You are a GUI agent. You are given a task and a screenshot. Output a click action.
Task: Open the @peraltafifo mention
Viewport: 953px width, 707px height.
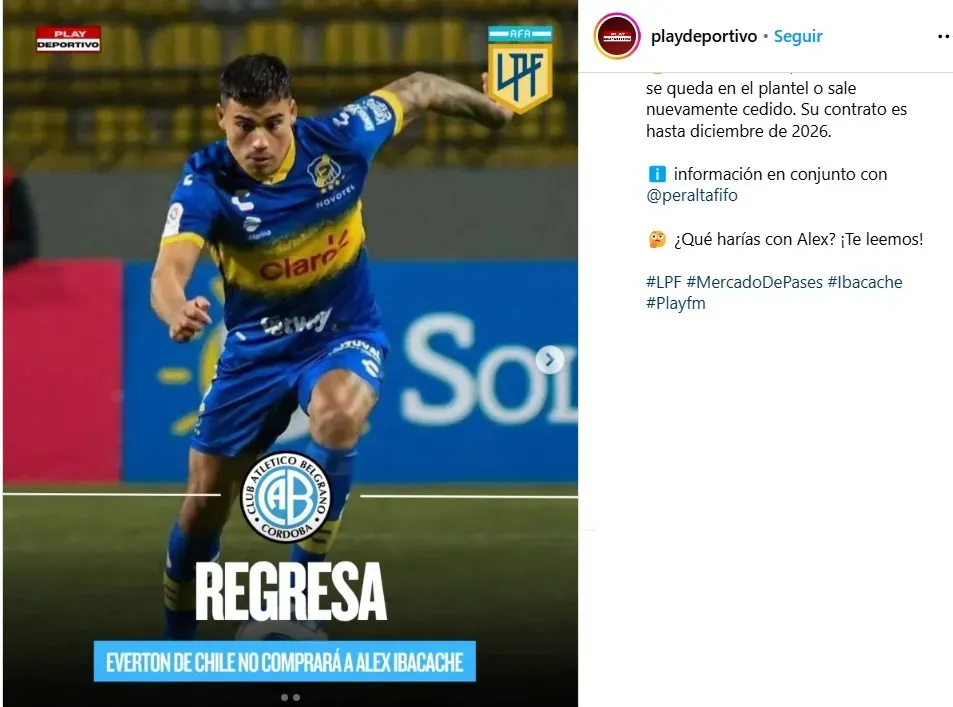[x=692, y=195]
